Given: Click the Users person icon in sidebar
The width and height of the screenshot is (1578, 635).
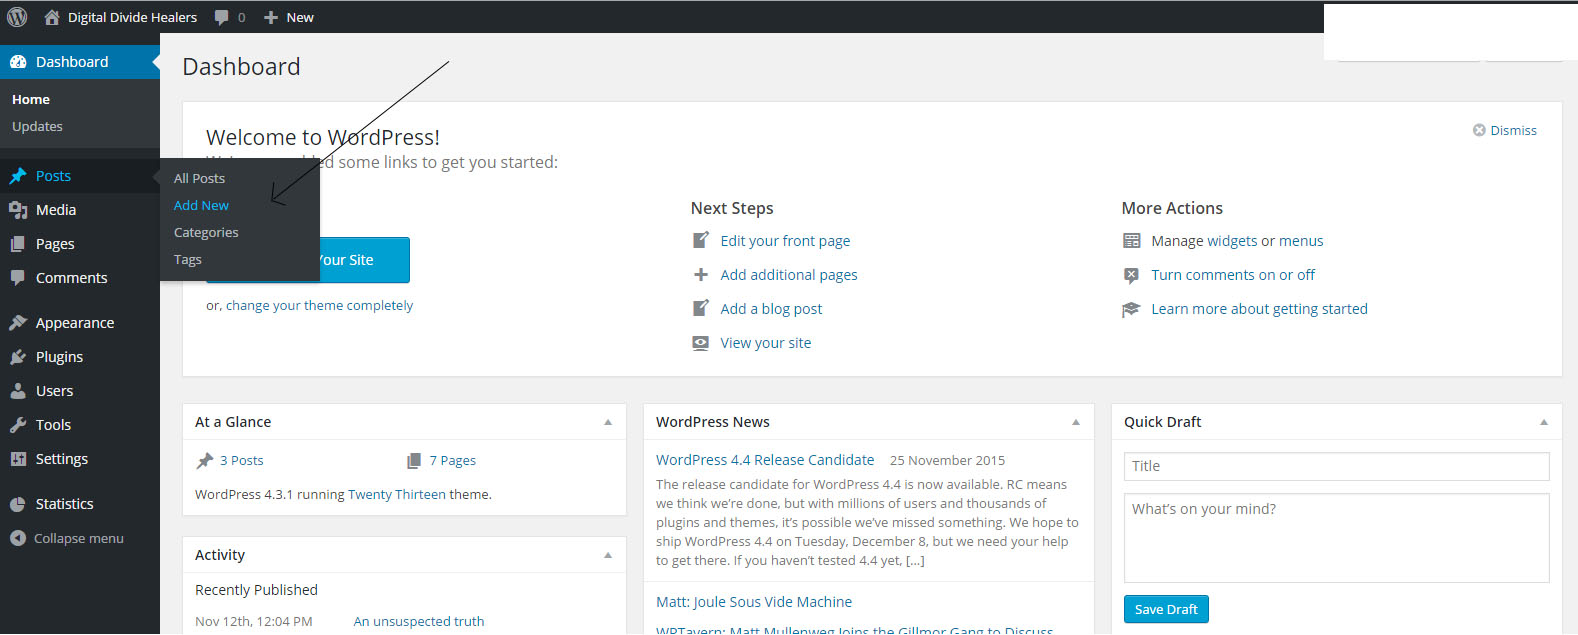Looking at the screenshot, I should (x=18, y=391).
